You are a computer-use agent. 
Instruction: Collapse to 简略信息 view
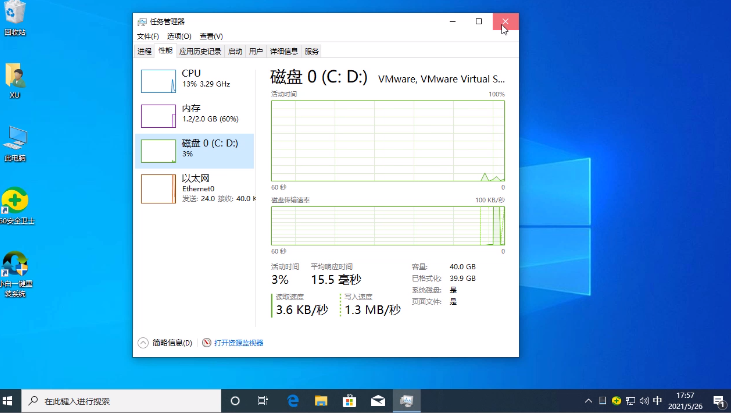click(167, 343)
